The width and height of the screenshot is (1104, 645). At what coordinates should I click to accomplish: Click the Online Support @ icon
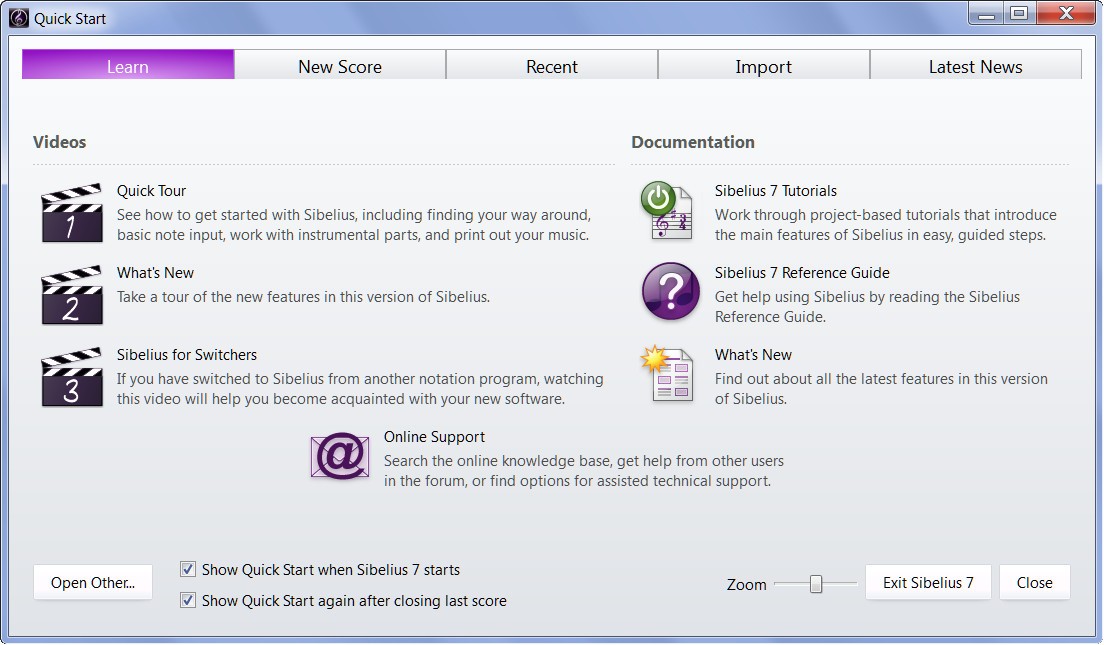(340, 456)
